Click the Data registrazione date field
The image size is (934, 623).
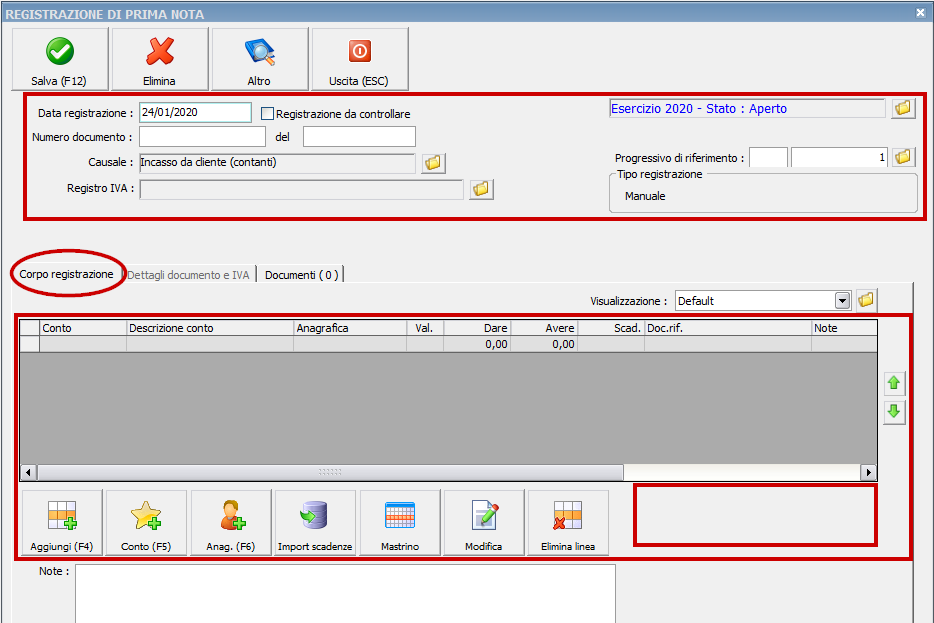[194, 113]
